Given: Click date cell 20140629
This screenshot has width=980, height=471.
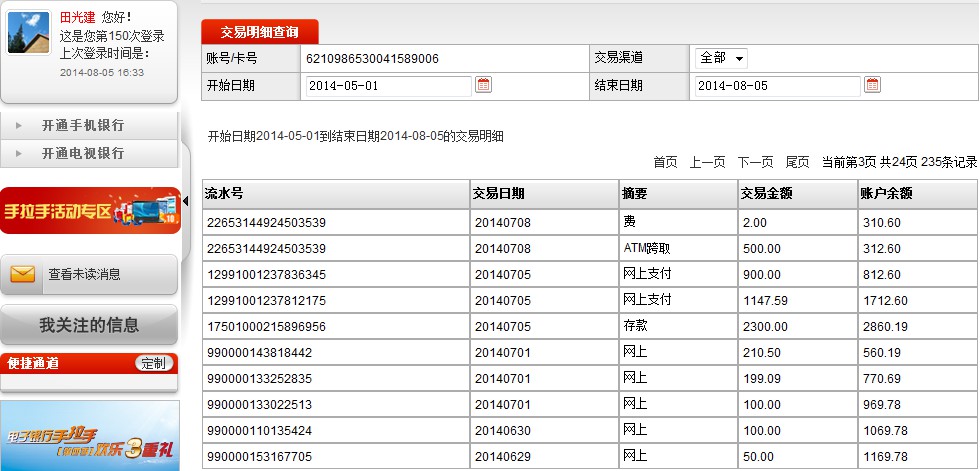Looking at the screenshot, I should [x=544, y=457].
